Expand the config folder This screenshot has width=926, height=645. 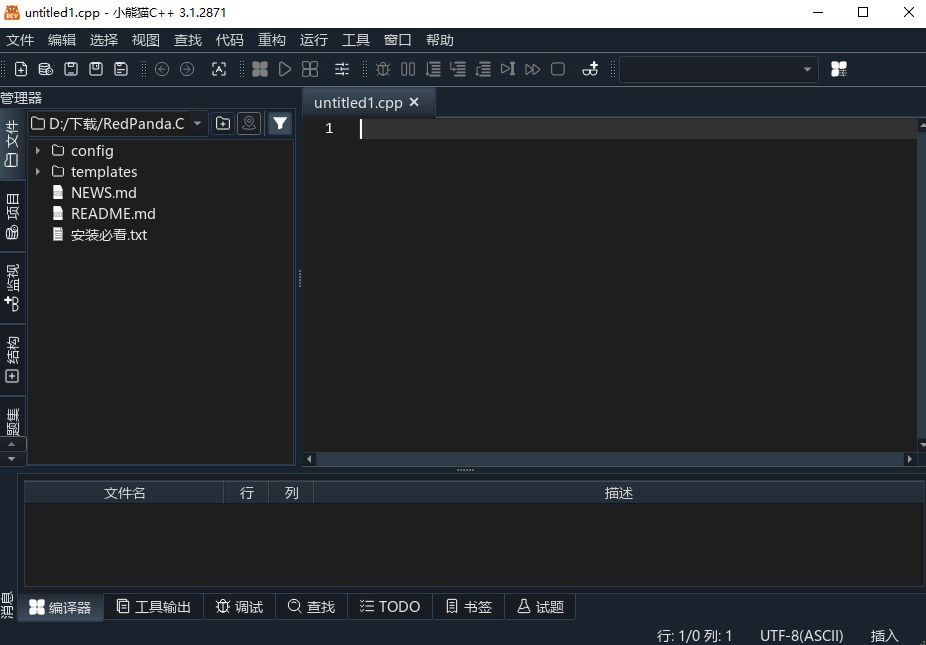coord(38,150)
